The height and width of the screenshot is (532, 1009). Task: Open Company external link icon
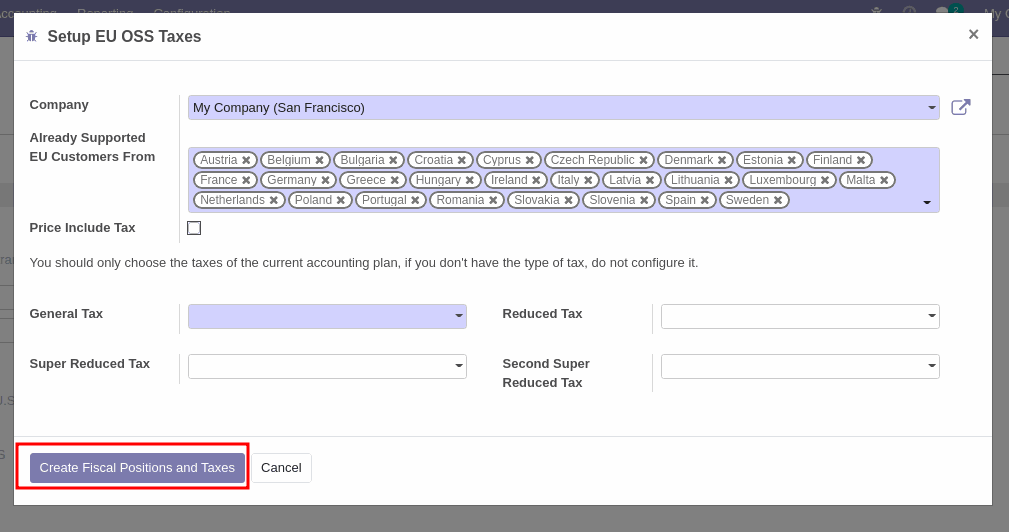click(960, 107)
